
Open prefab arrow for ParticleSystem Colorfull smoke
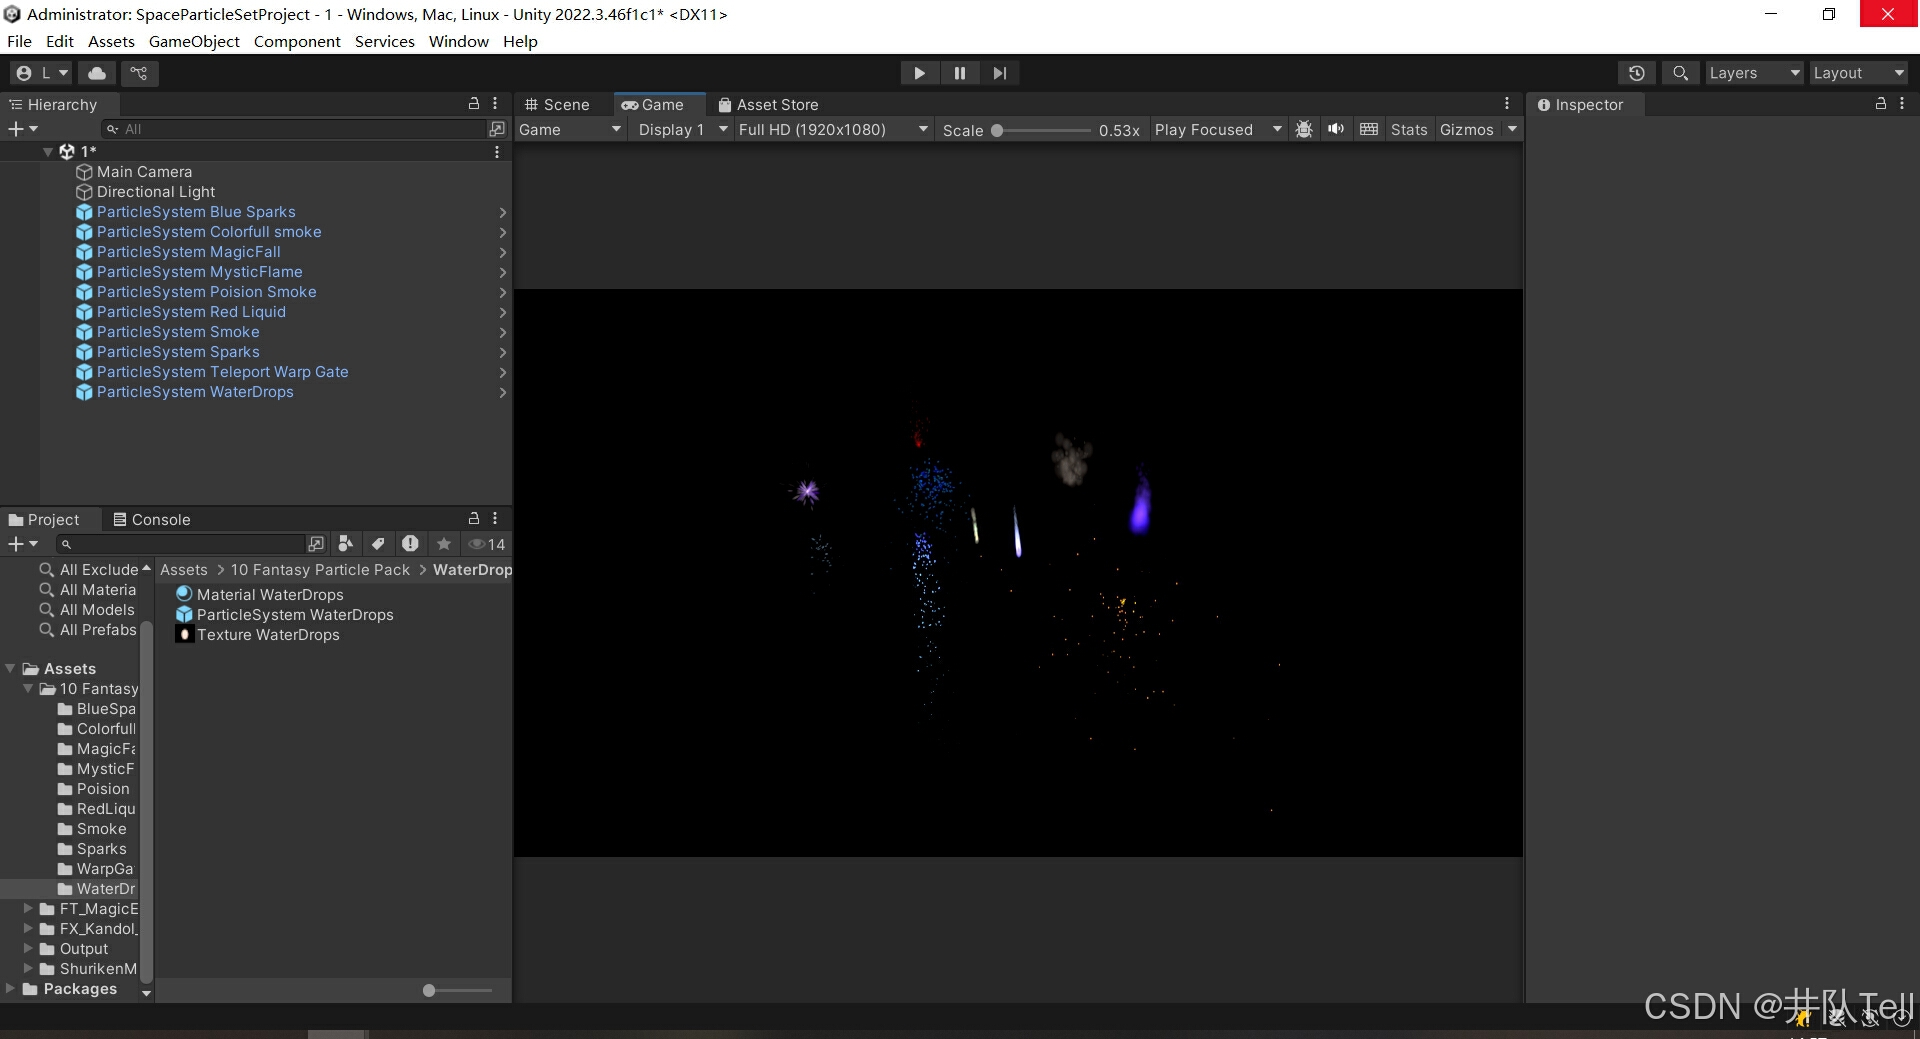(502, 232)
